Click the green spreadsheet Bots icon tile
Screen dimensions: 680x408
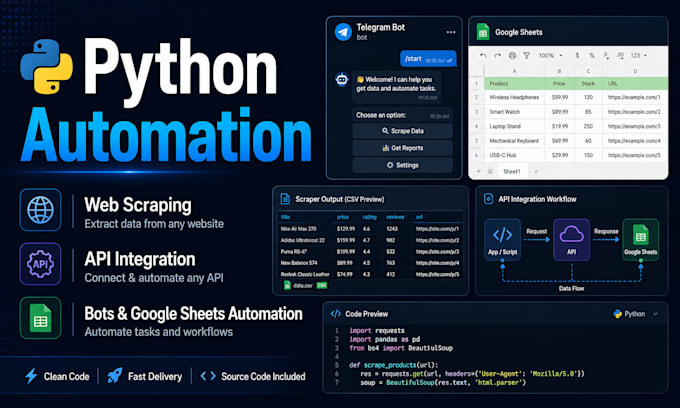pos(40,318)
